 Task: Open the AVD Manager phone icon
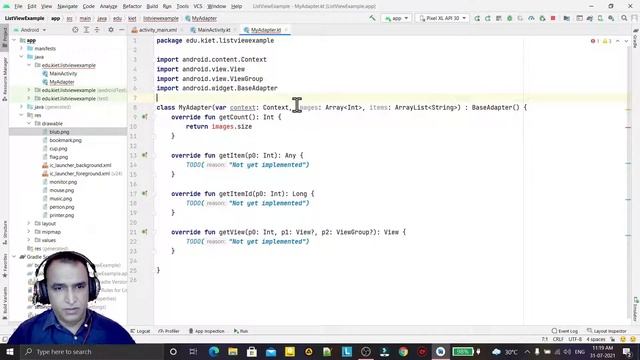[x=600, y=18]
